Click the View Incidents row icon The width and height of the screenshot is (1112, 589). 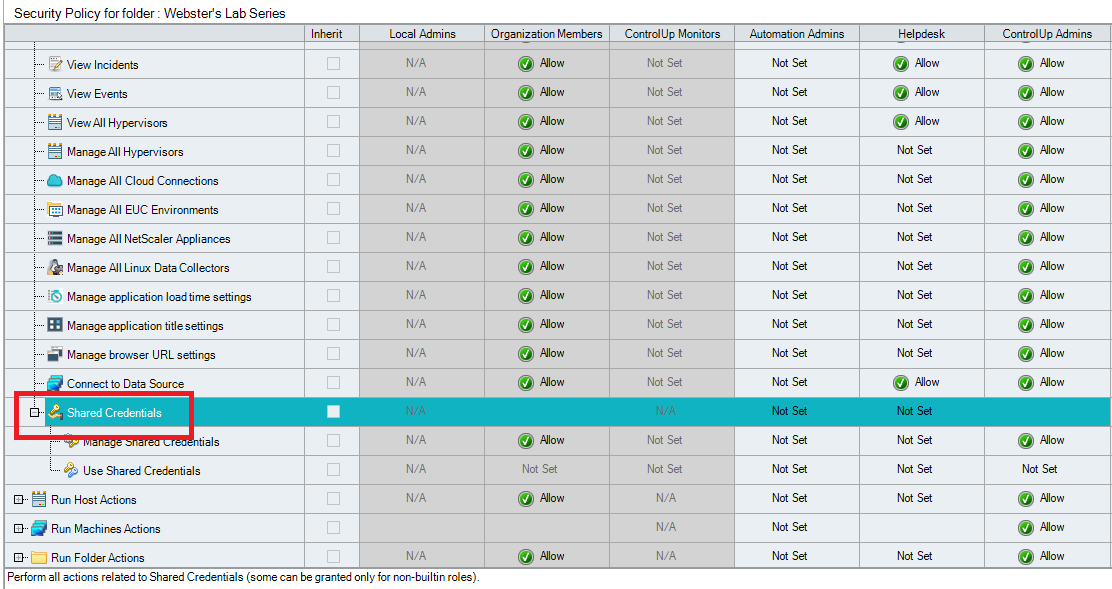click(x=55, y=65)
